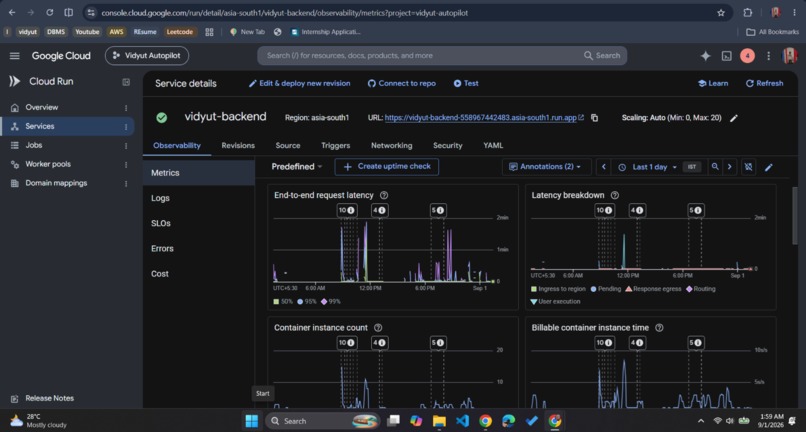Open Visual Studio Code from taskbar

click(x=462, y=421)
